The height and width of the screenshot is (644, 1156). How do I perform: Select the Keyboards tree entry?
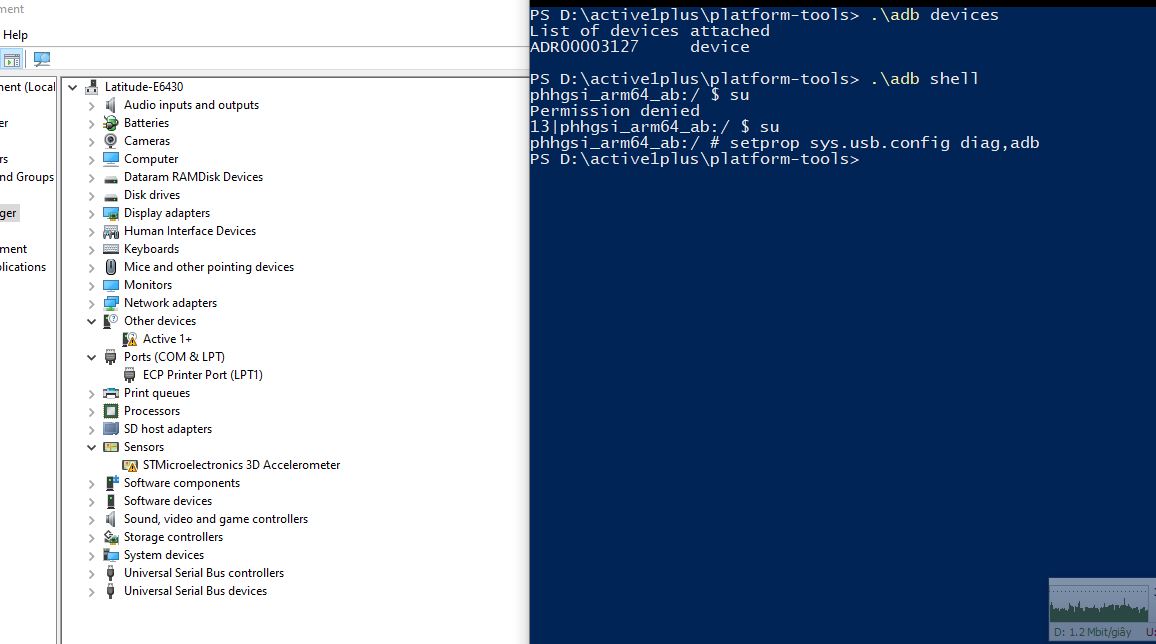pyautogui.click(x=151, y=249)
